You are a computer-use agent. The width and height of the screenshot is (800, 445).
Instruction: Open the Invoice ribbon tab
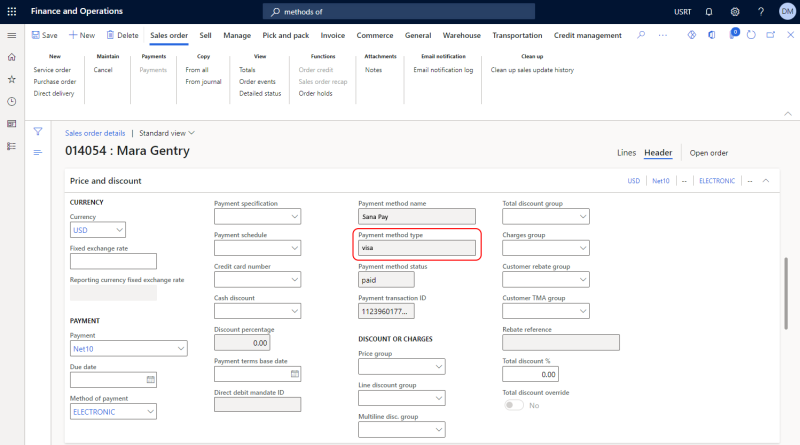tap(333, 35)
